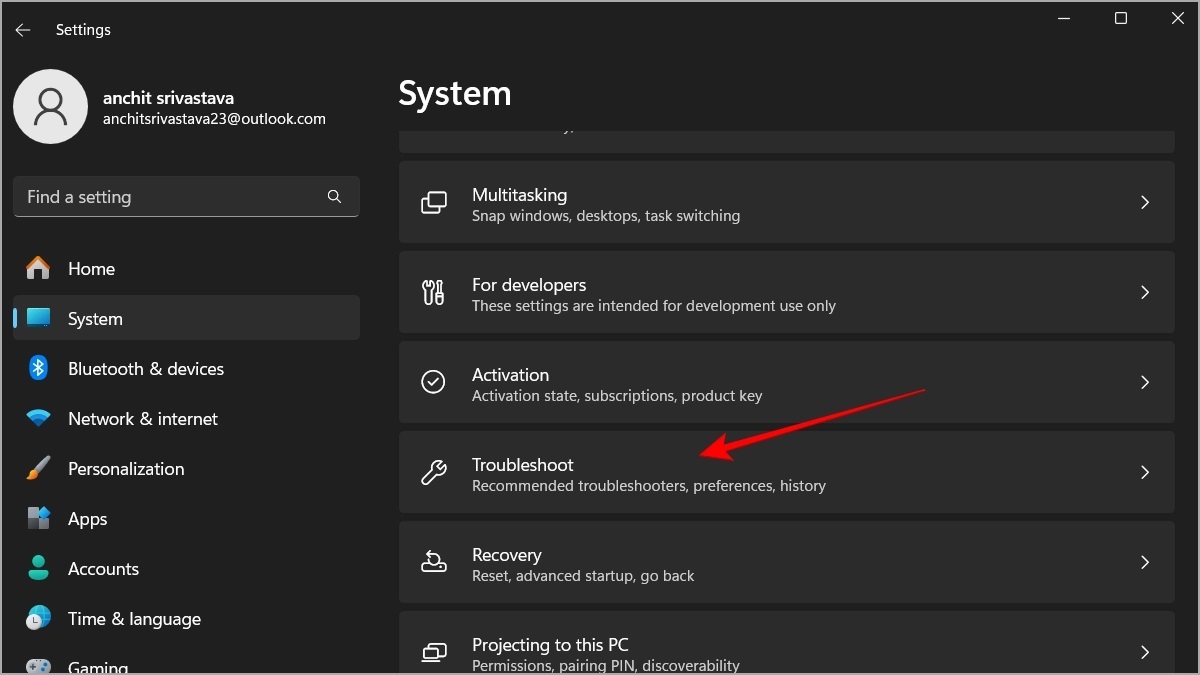Viewport: 1200px width, 675px height.
Task: Click the Recovery icon
Action: [x=433, y=561]
